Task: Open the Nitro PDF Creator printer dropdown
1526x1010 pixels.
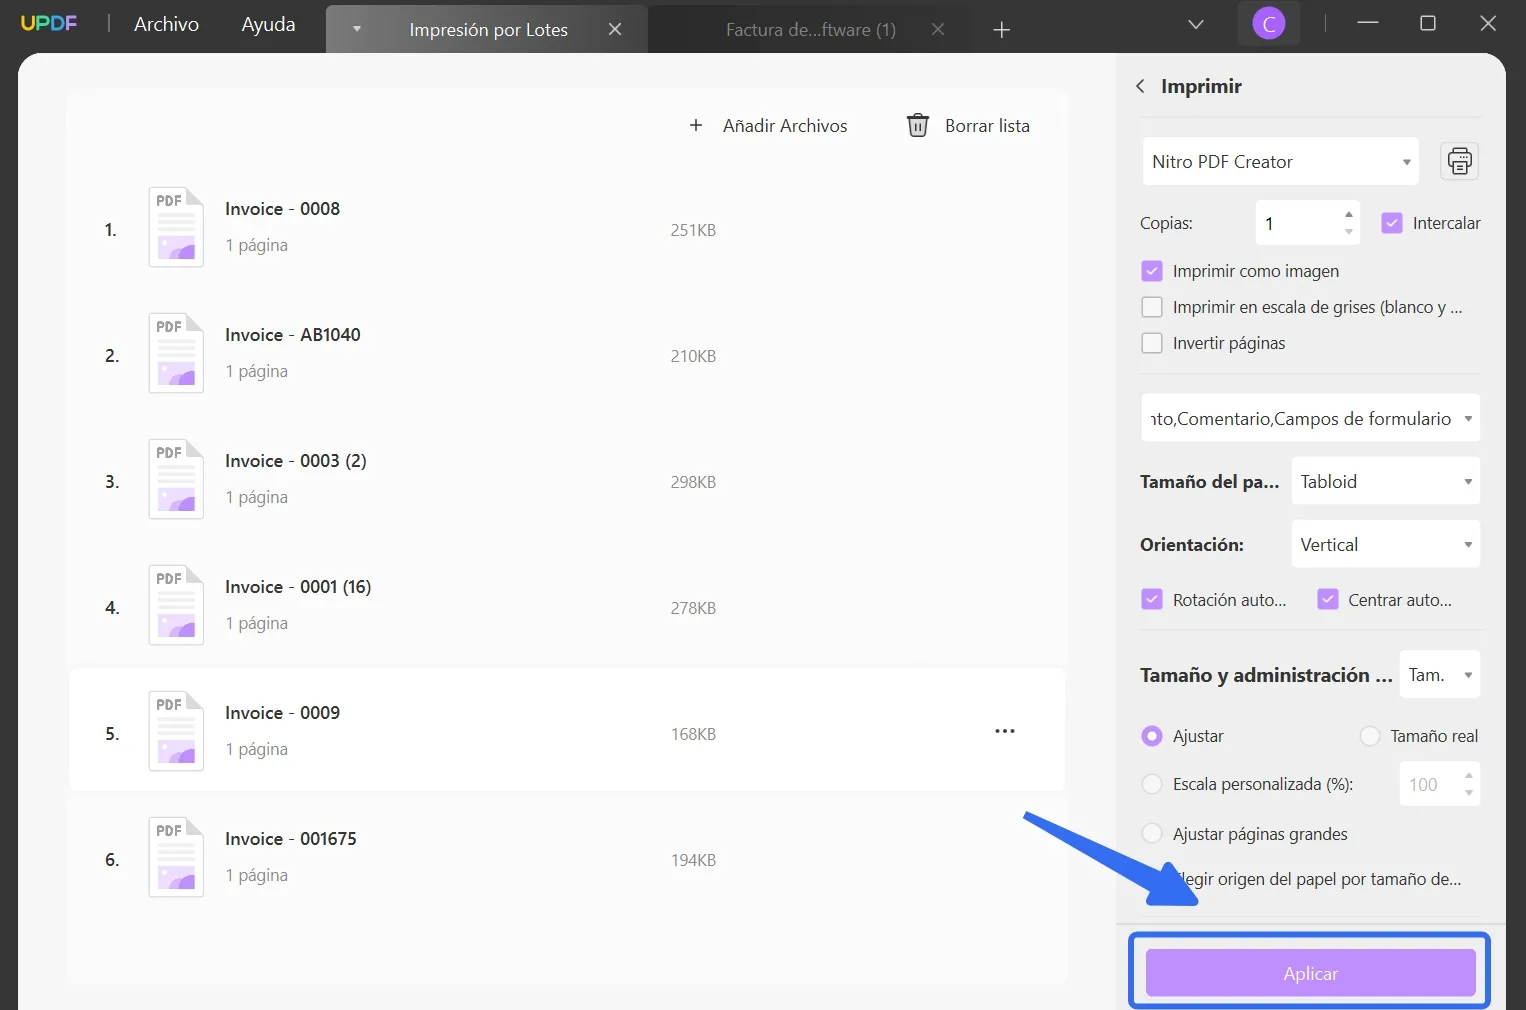Action: (x=1280, y=162)
